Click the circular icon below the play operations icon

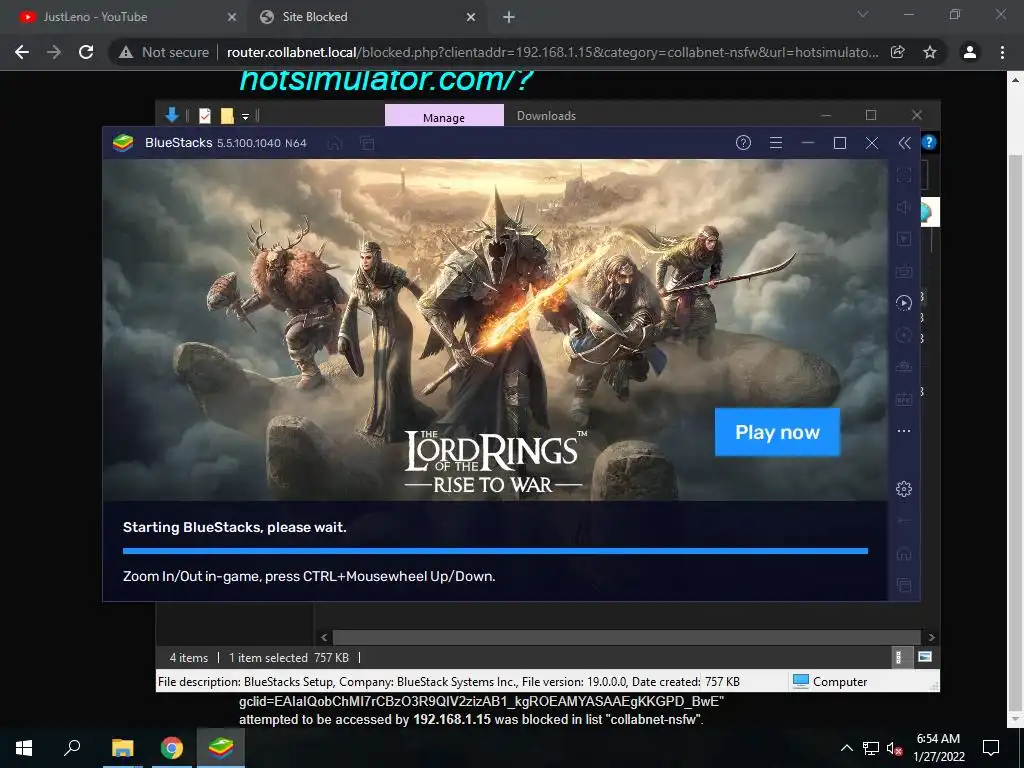coord(904,335)
